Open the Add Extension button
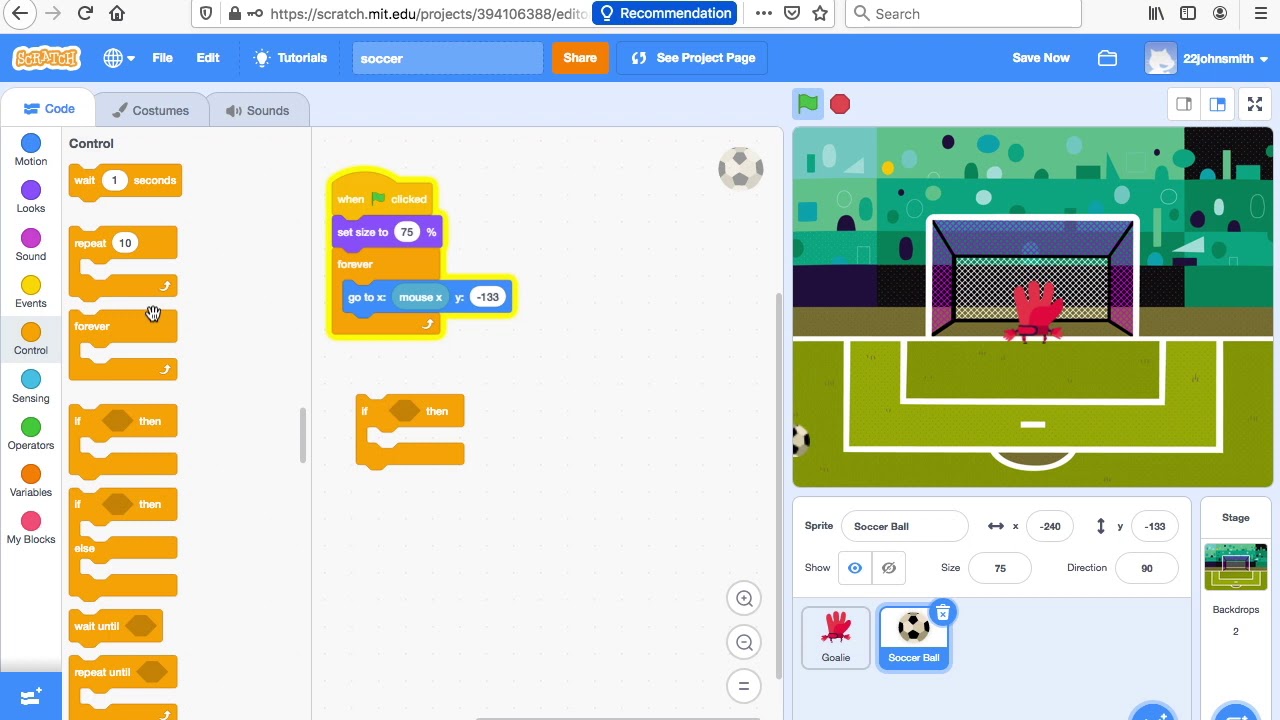 [x=31, y=695]
